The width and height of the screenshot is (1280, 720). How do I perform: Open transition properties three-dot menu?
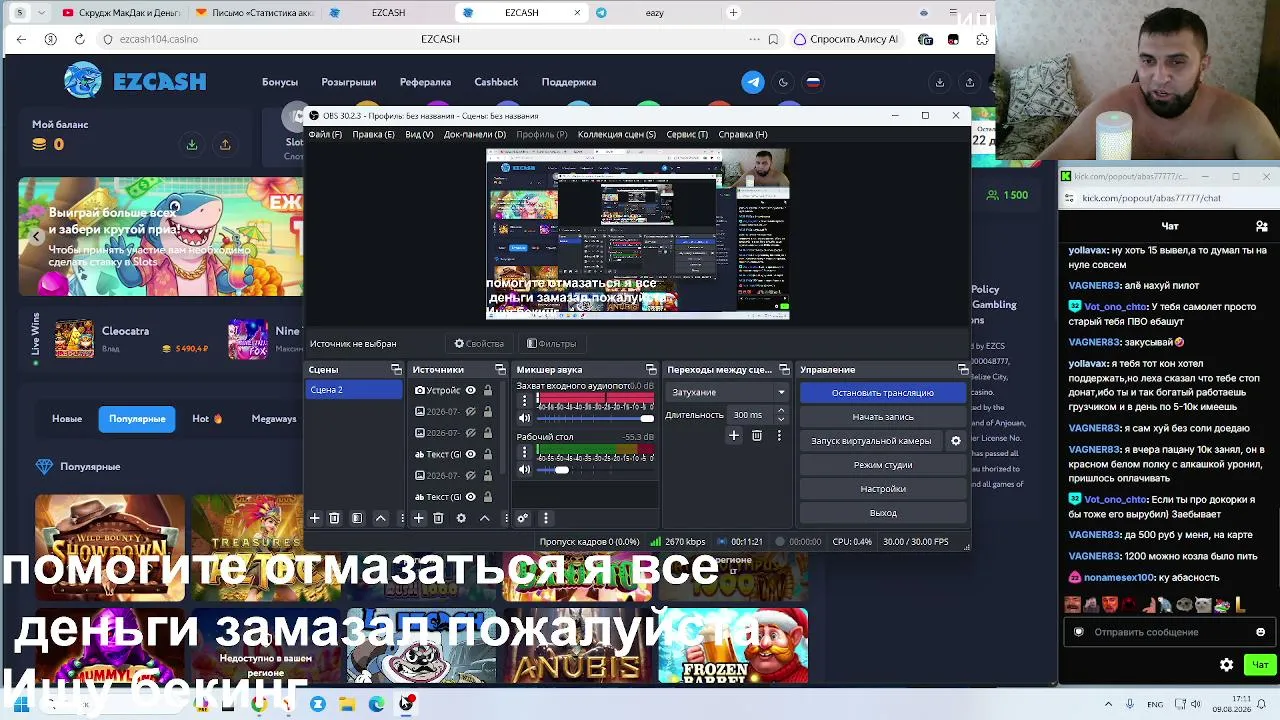click(779, 436)
